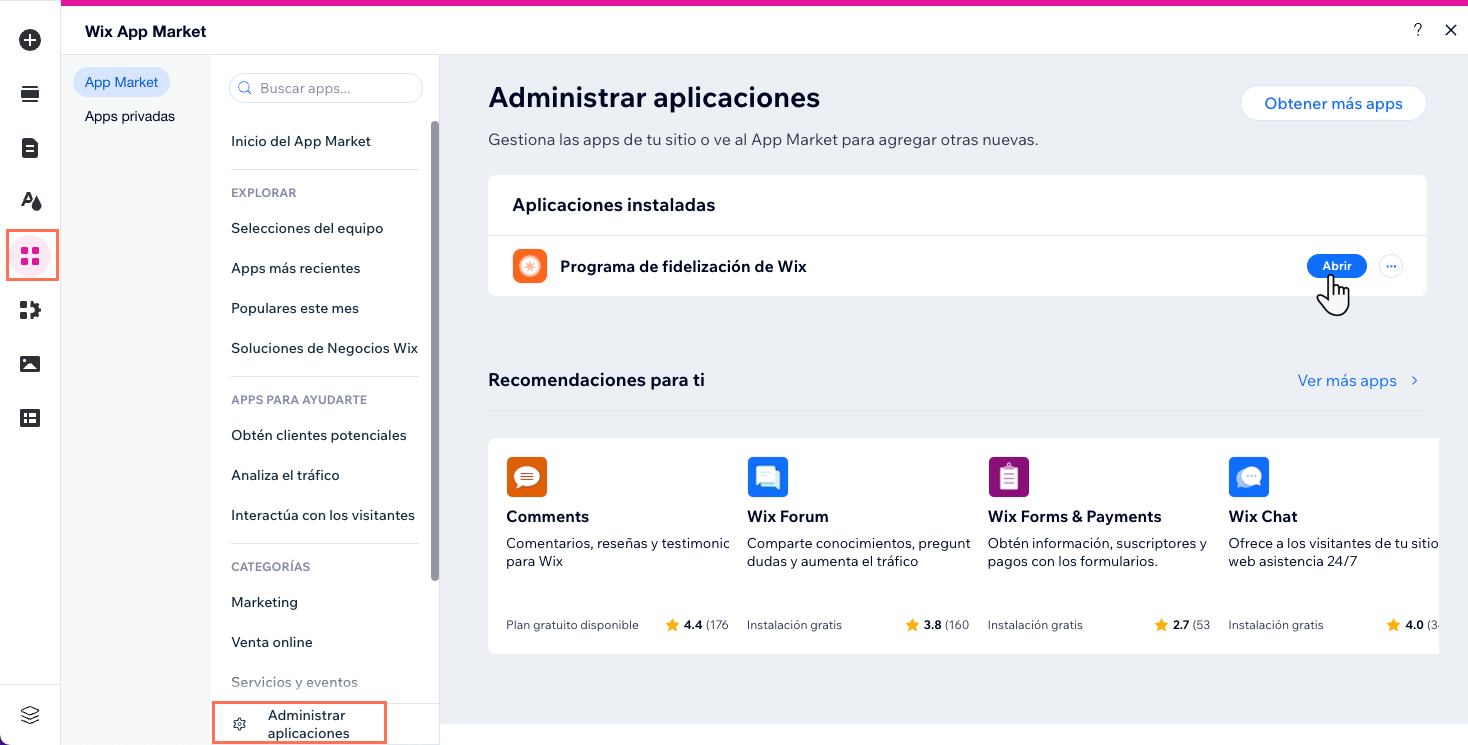Screen dimensions: 1468x745
Task: Click the 4.4 star rating on Comments
Action: (697, 625)
